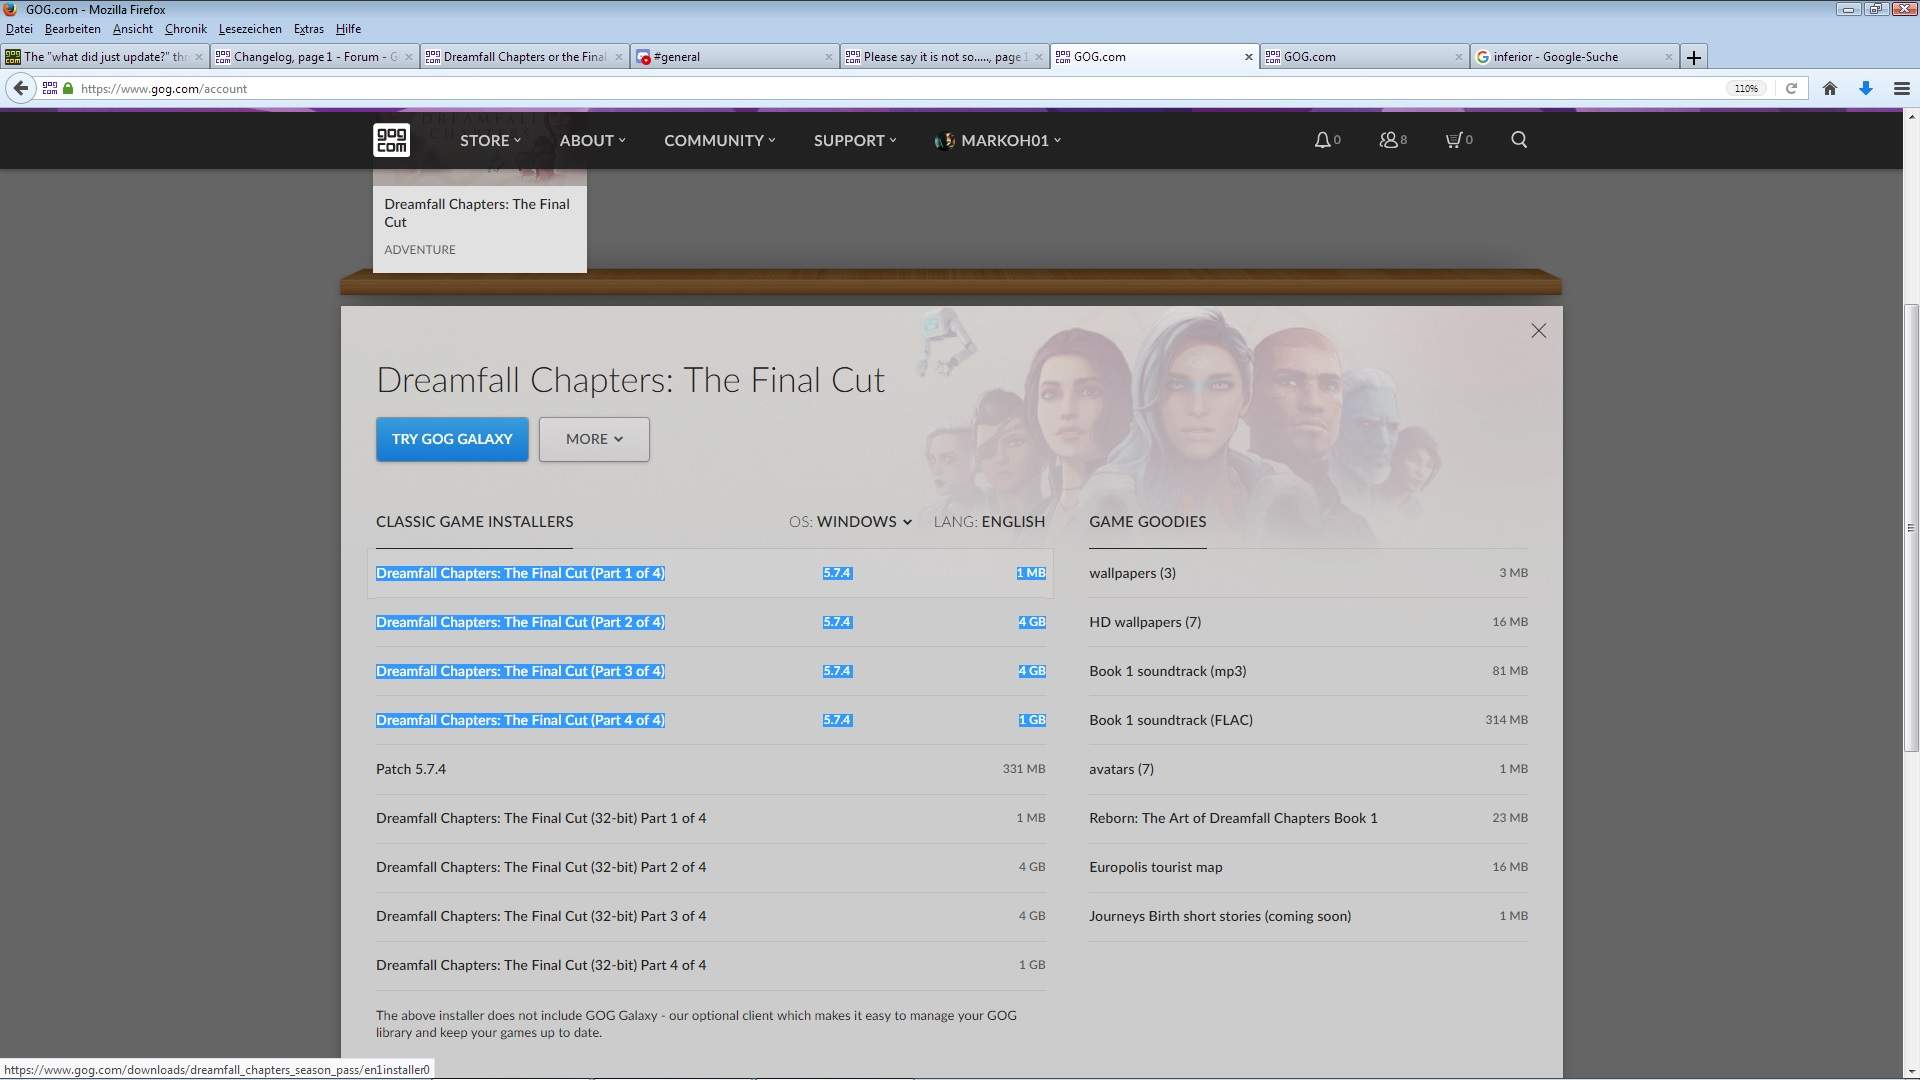Download Reborn: The Art of Dreamfall Chapters
Viewport: 1920px width, 1080px height.
[1308, 818]
